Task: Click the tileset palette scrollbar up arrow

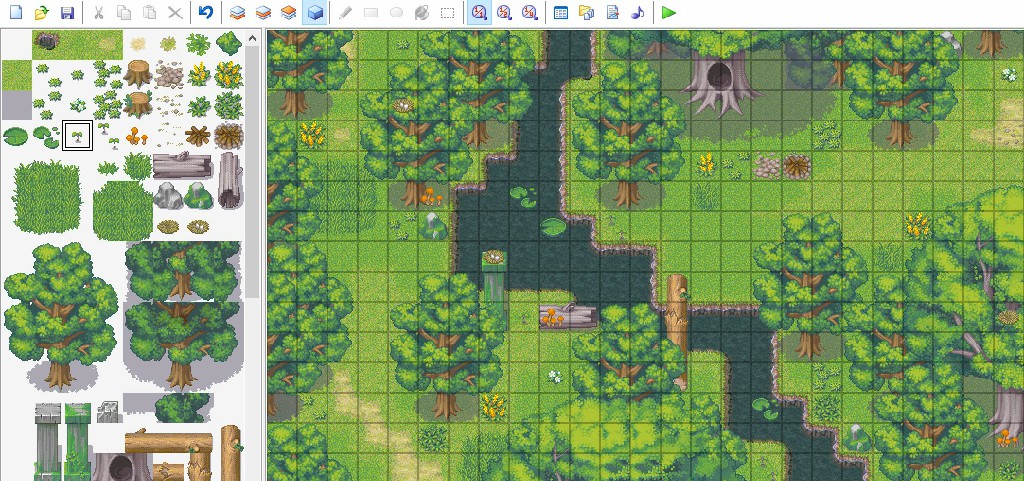Action: coord(252,39)
